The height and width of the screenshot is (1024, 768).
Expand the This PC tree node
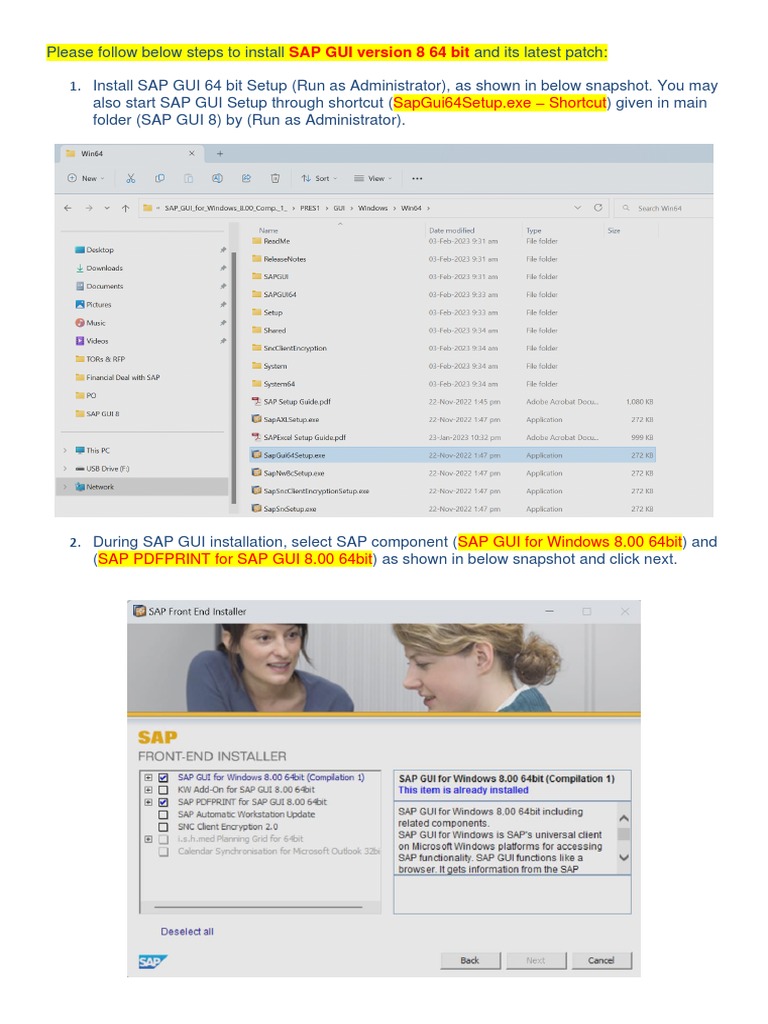pyautogui.click(x=66, y=450)
